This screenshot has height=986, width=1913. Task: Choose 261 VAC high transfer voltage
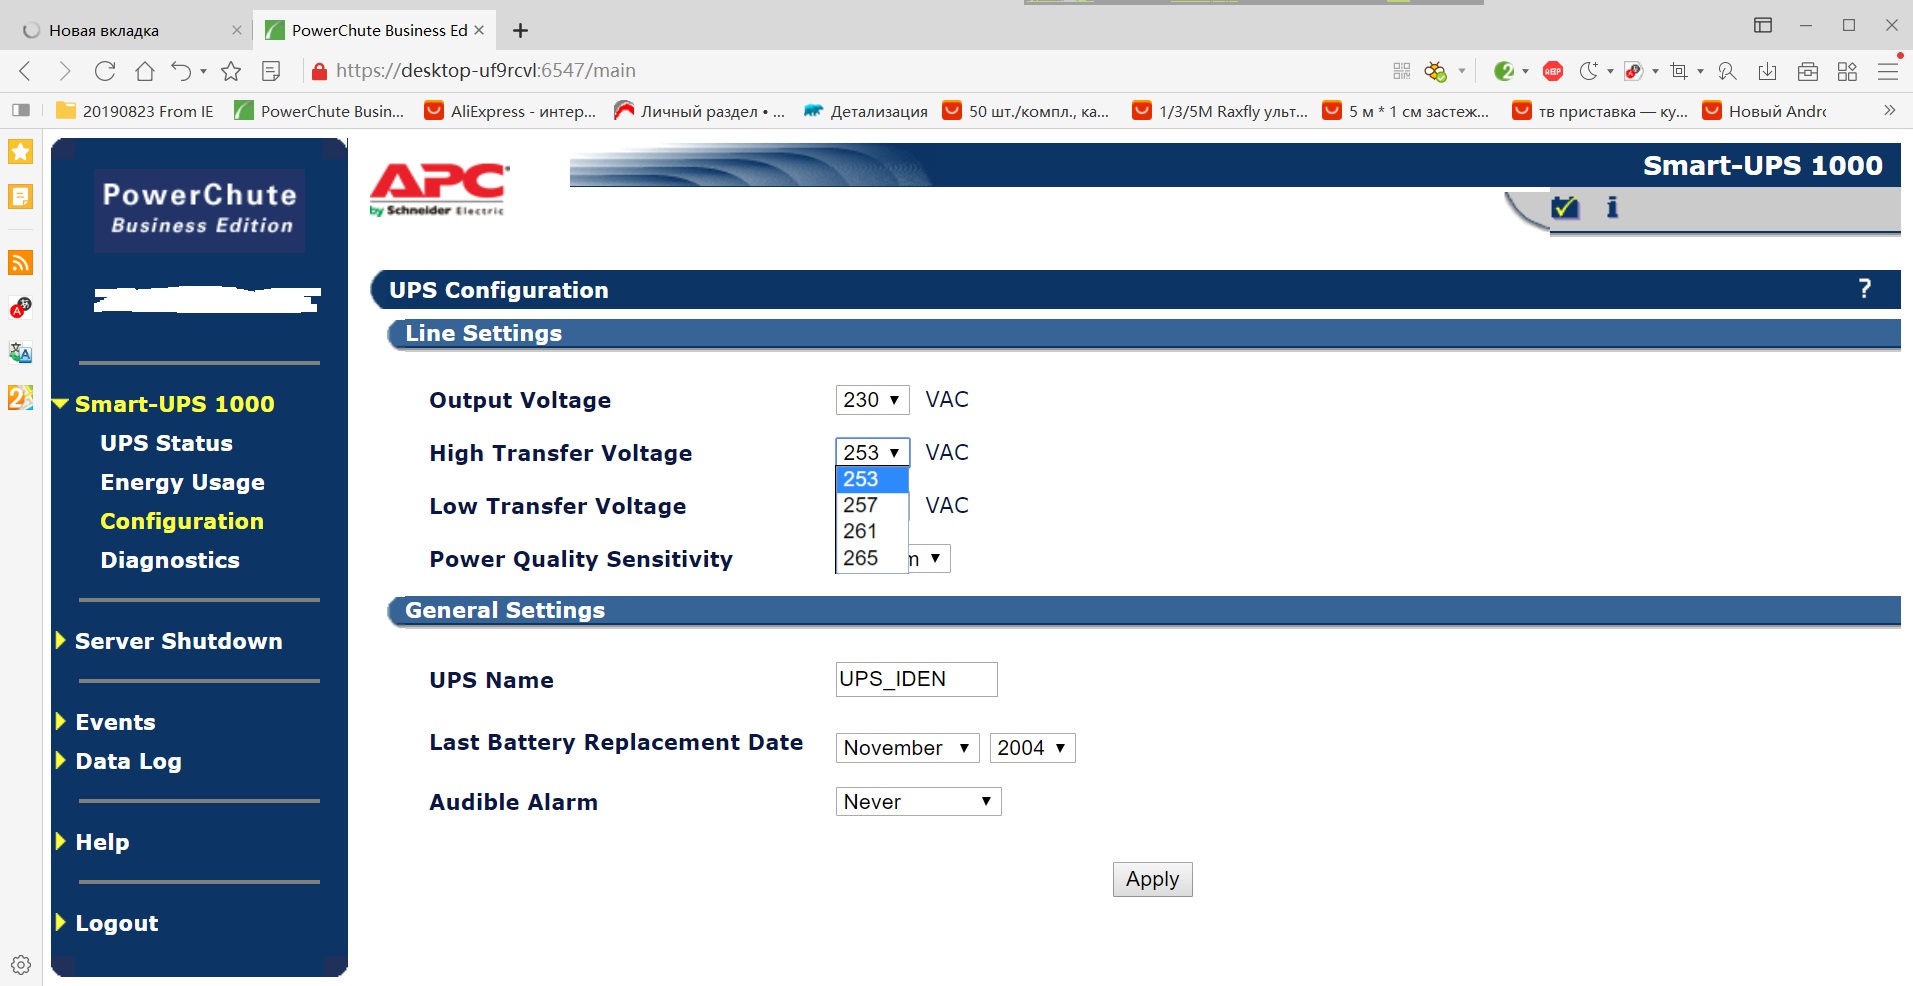point(872,532)
